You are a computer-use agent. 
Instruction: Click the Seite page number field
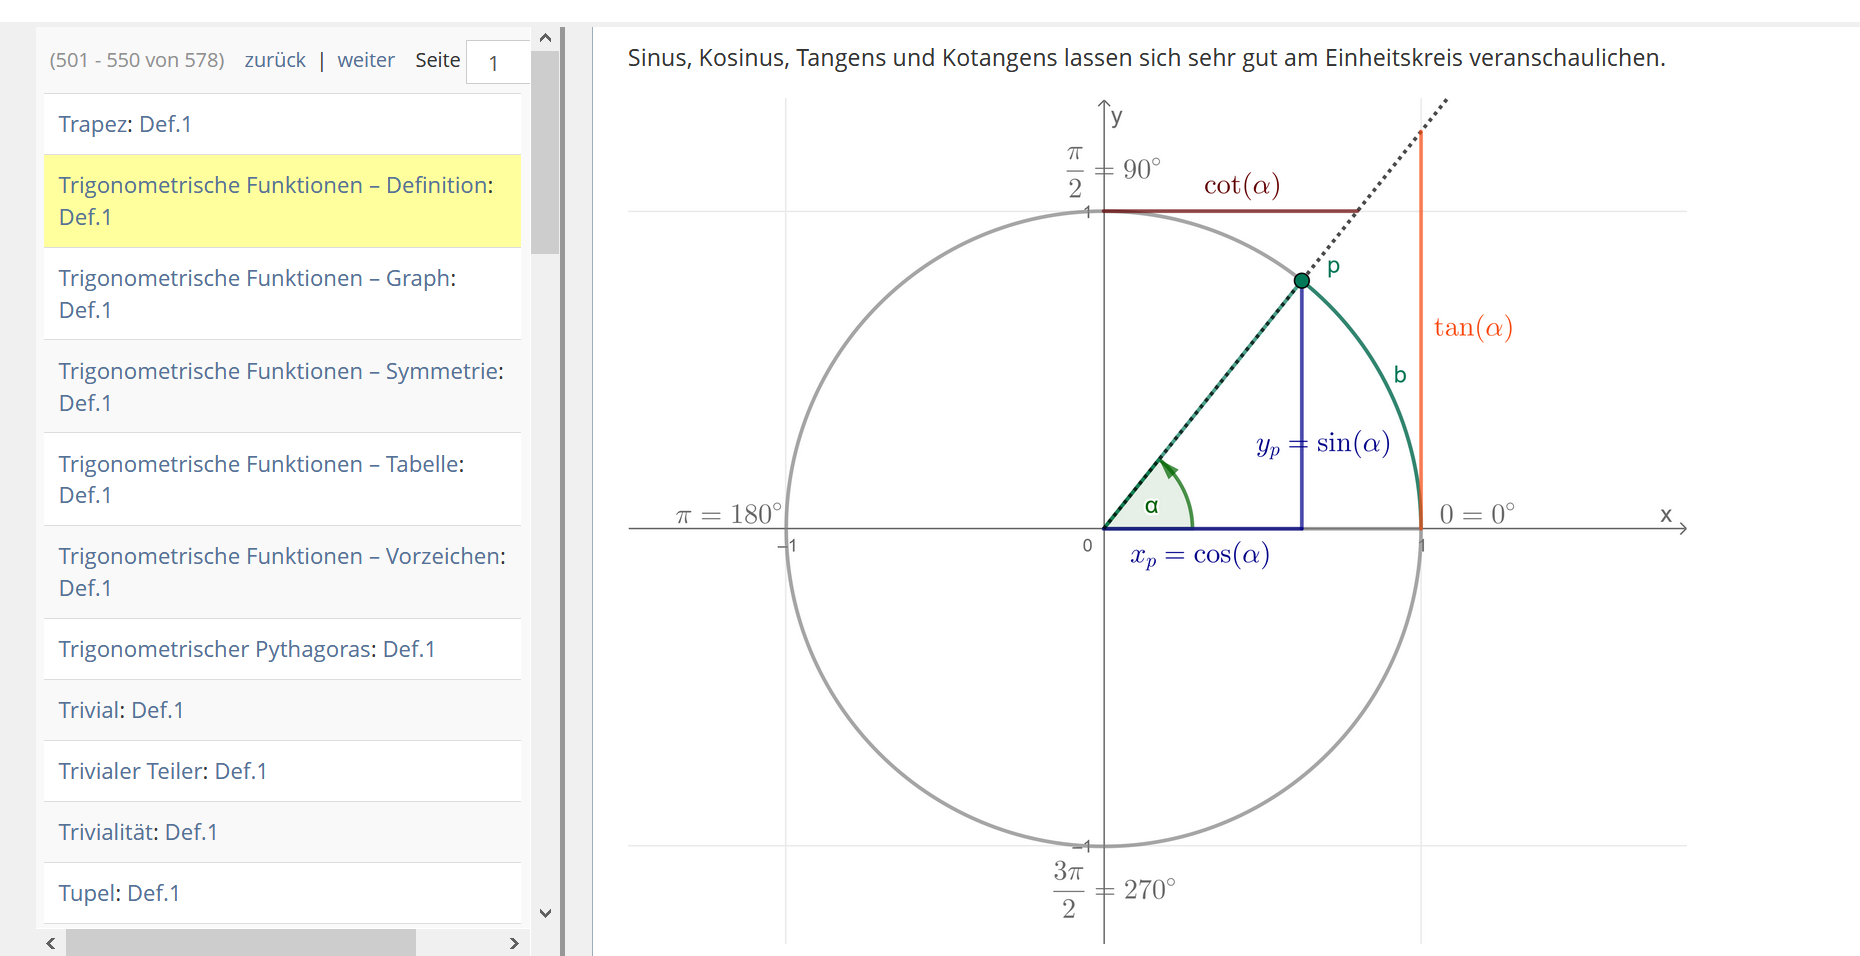tap(497, 63)
